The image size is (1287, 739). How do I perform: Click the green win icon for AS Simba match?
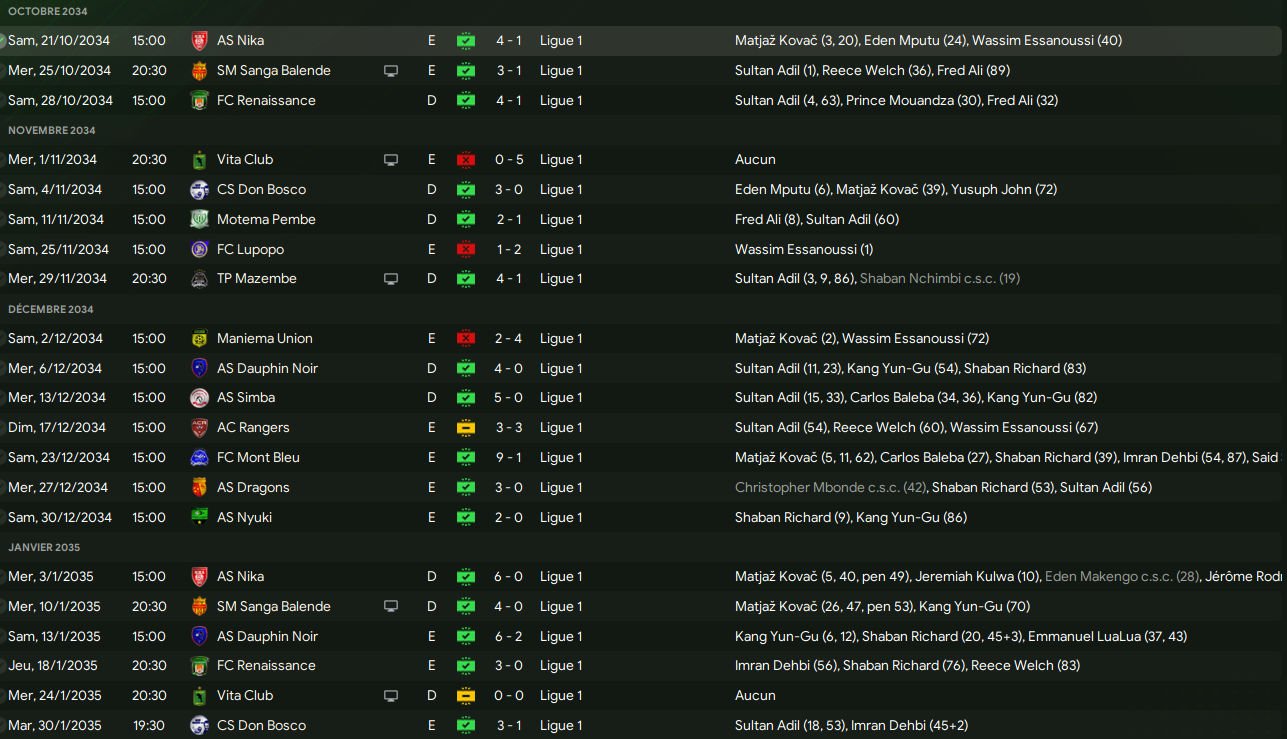(466, 398)
